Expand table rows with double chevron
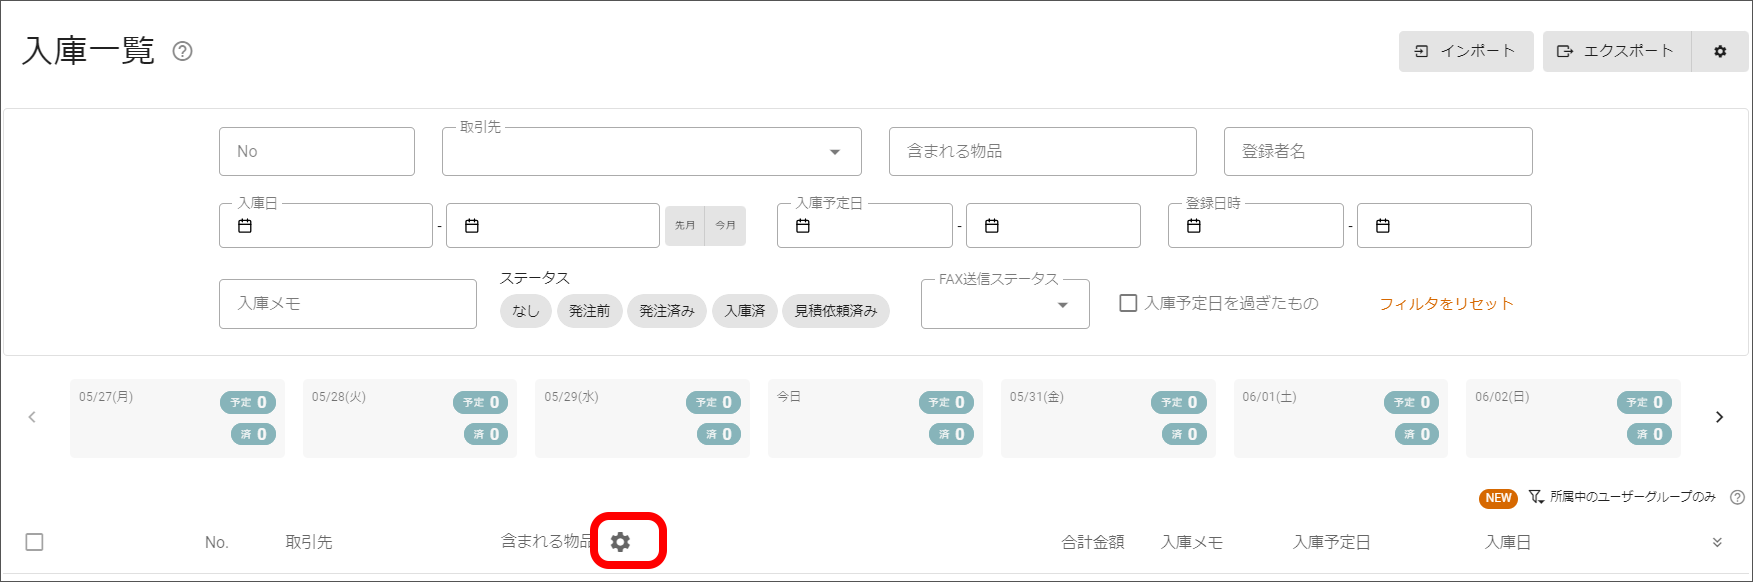This screenshot has width=1753, height=582. (x=1717, y=542)
